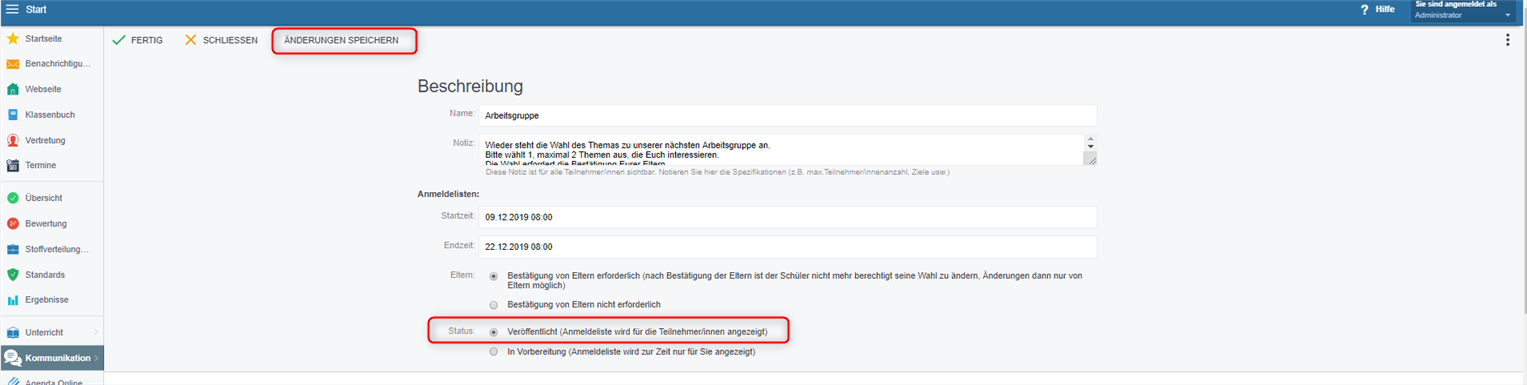Select status In Vorbereitung

coord(493,352)
